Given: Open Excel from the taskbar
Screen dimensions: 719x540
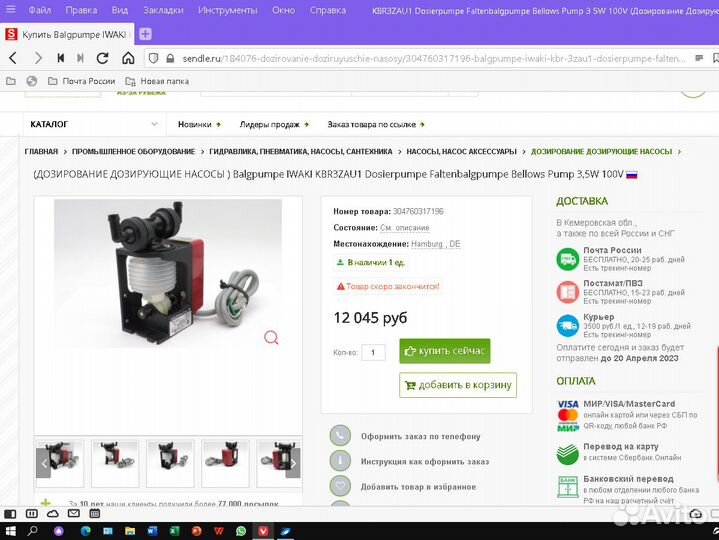Looking at the screenshot, I should coord(174,531).
